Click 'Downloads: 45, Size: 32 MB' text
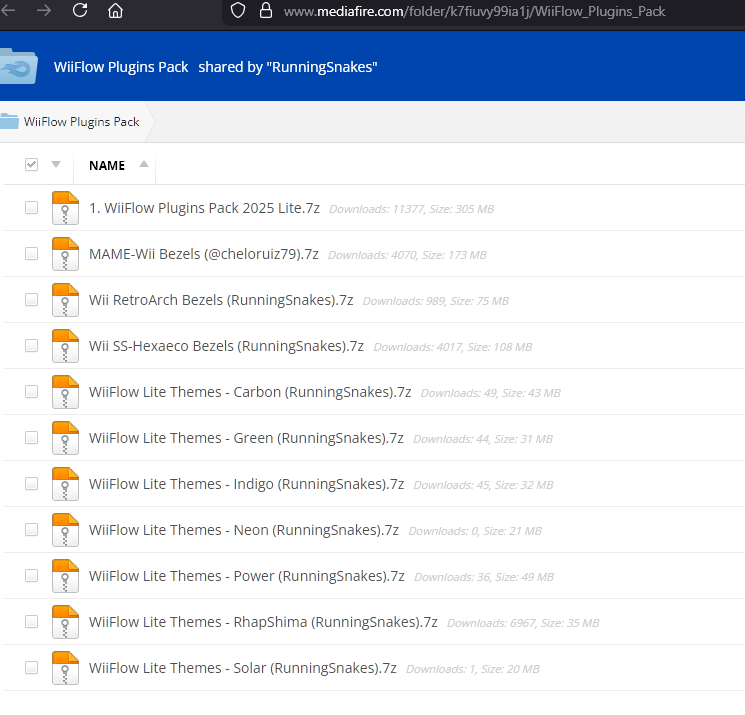This screenshot has width=745, height=715. click(x=484, y=485)
